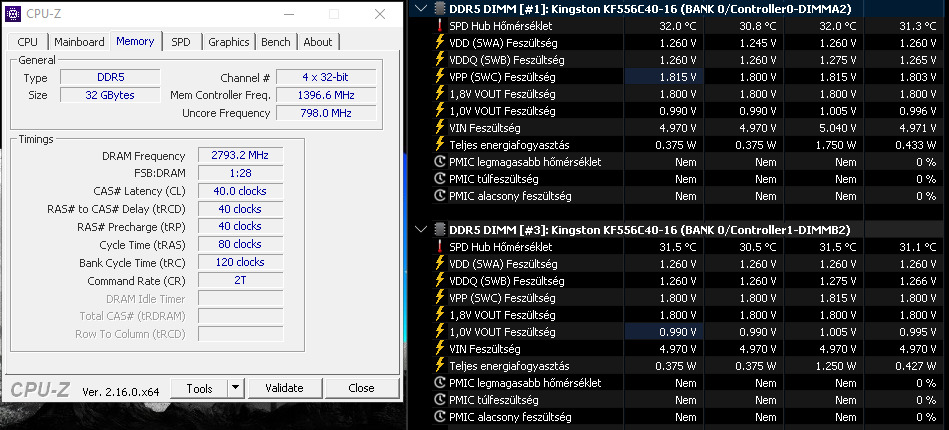
Task: Open the Mainboard tab
Action: pos(79,42)
